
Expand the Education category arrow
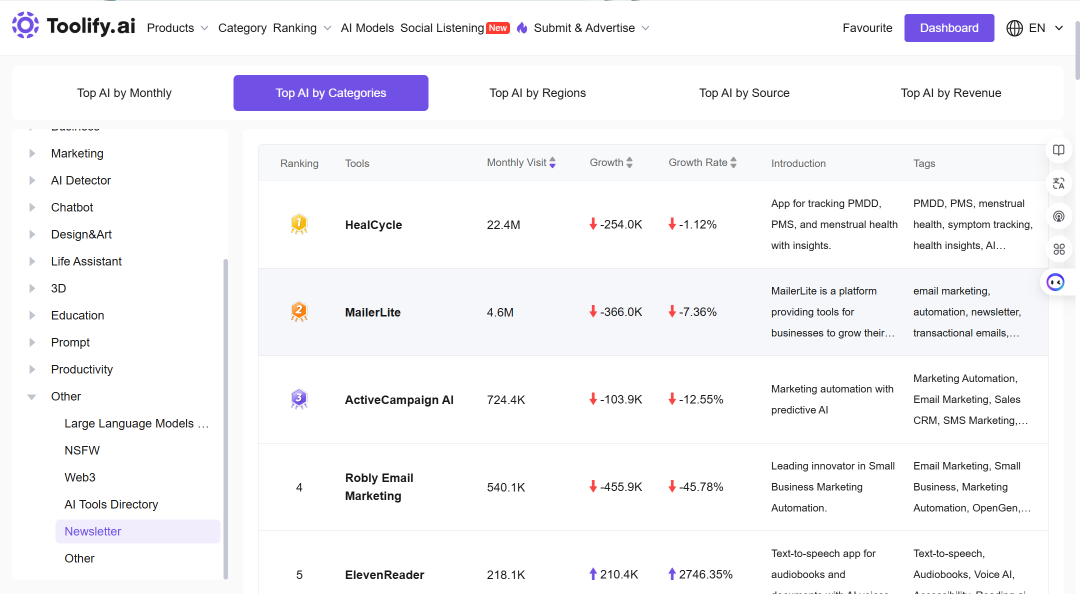coord(32,316)
